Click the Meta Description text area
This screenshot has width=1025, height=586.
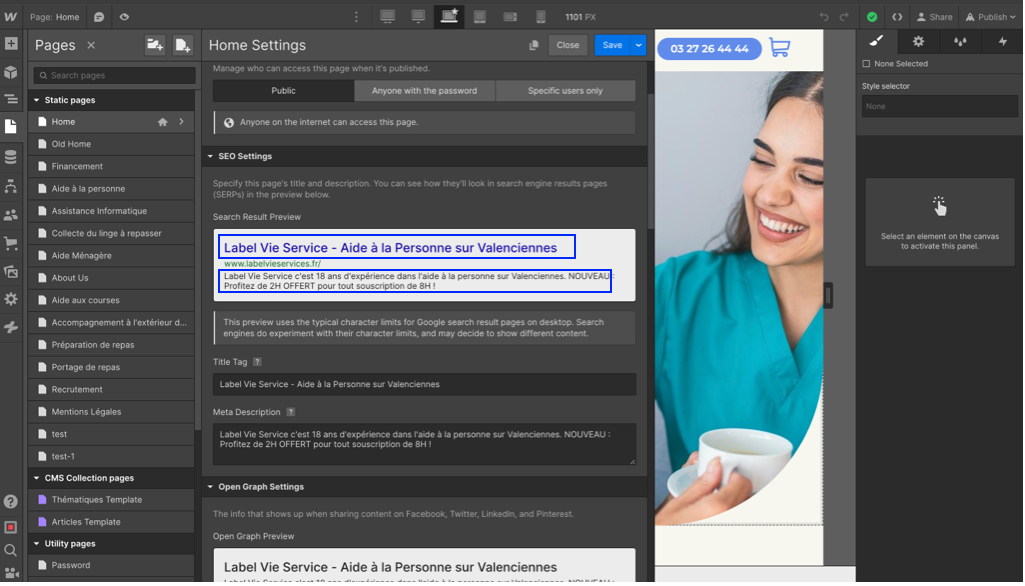pyautogui.click(x=424, y=444)
